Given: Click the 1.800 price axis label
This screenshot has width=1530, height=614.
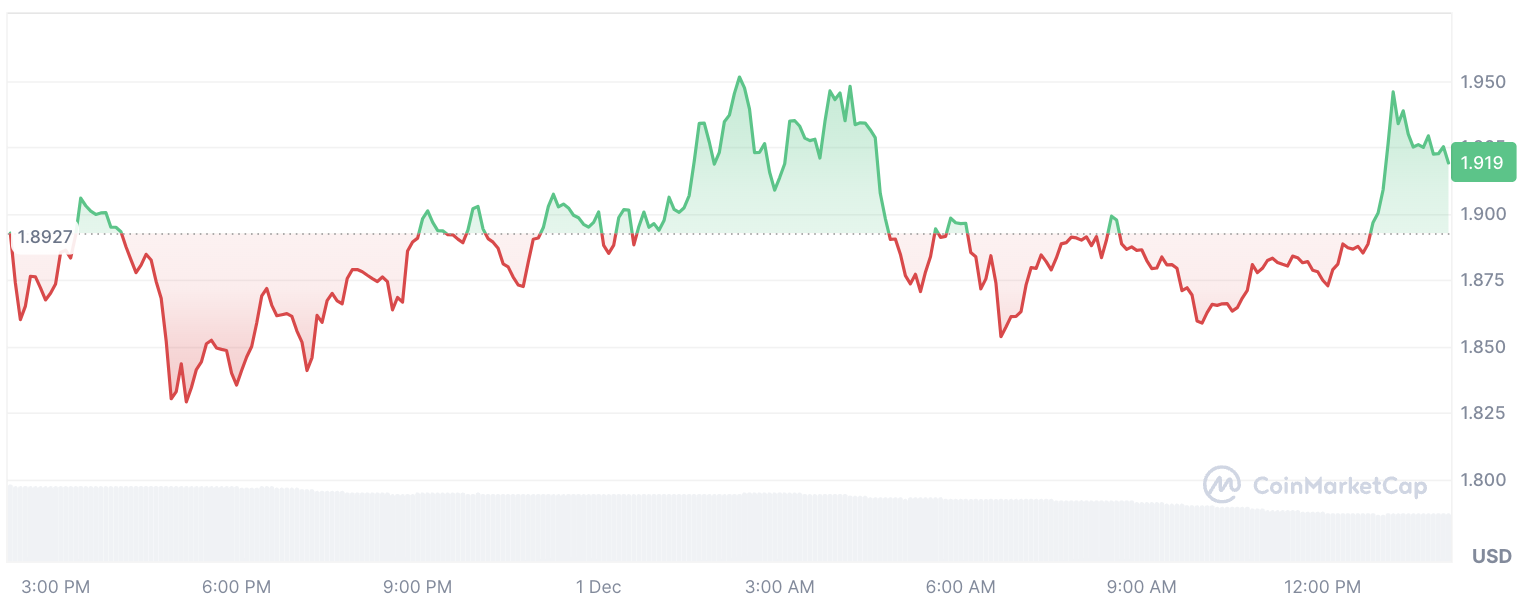Looking at the screenshot, I should pos(1482,480).
